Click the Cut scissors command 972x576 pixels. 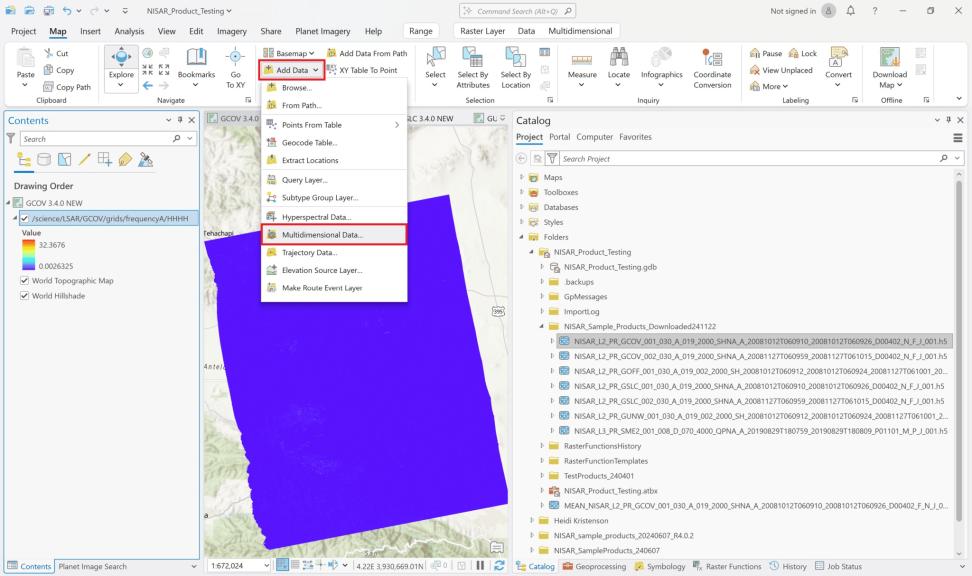coord(56,53)
